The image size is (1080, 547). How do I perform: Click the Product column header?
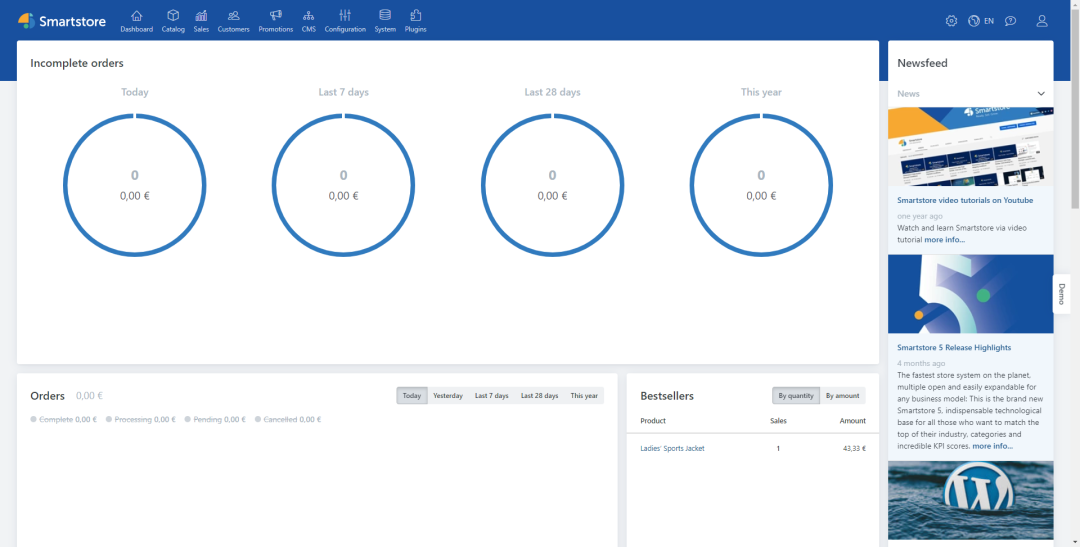pos(653,421)
